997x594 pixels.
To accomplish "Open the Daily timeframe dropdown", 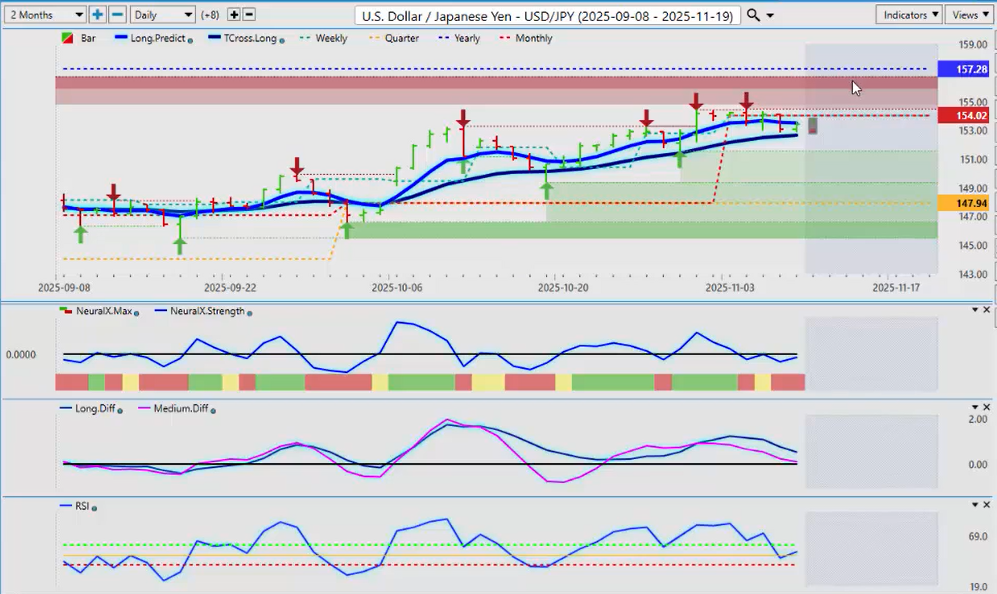I will [162, 15].
